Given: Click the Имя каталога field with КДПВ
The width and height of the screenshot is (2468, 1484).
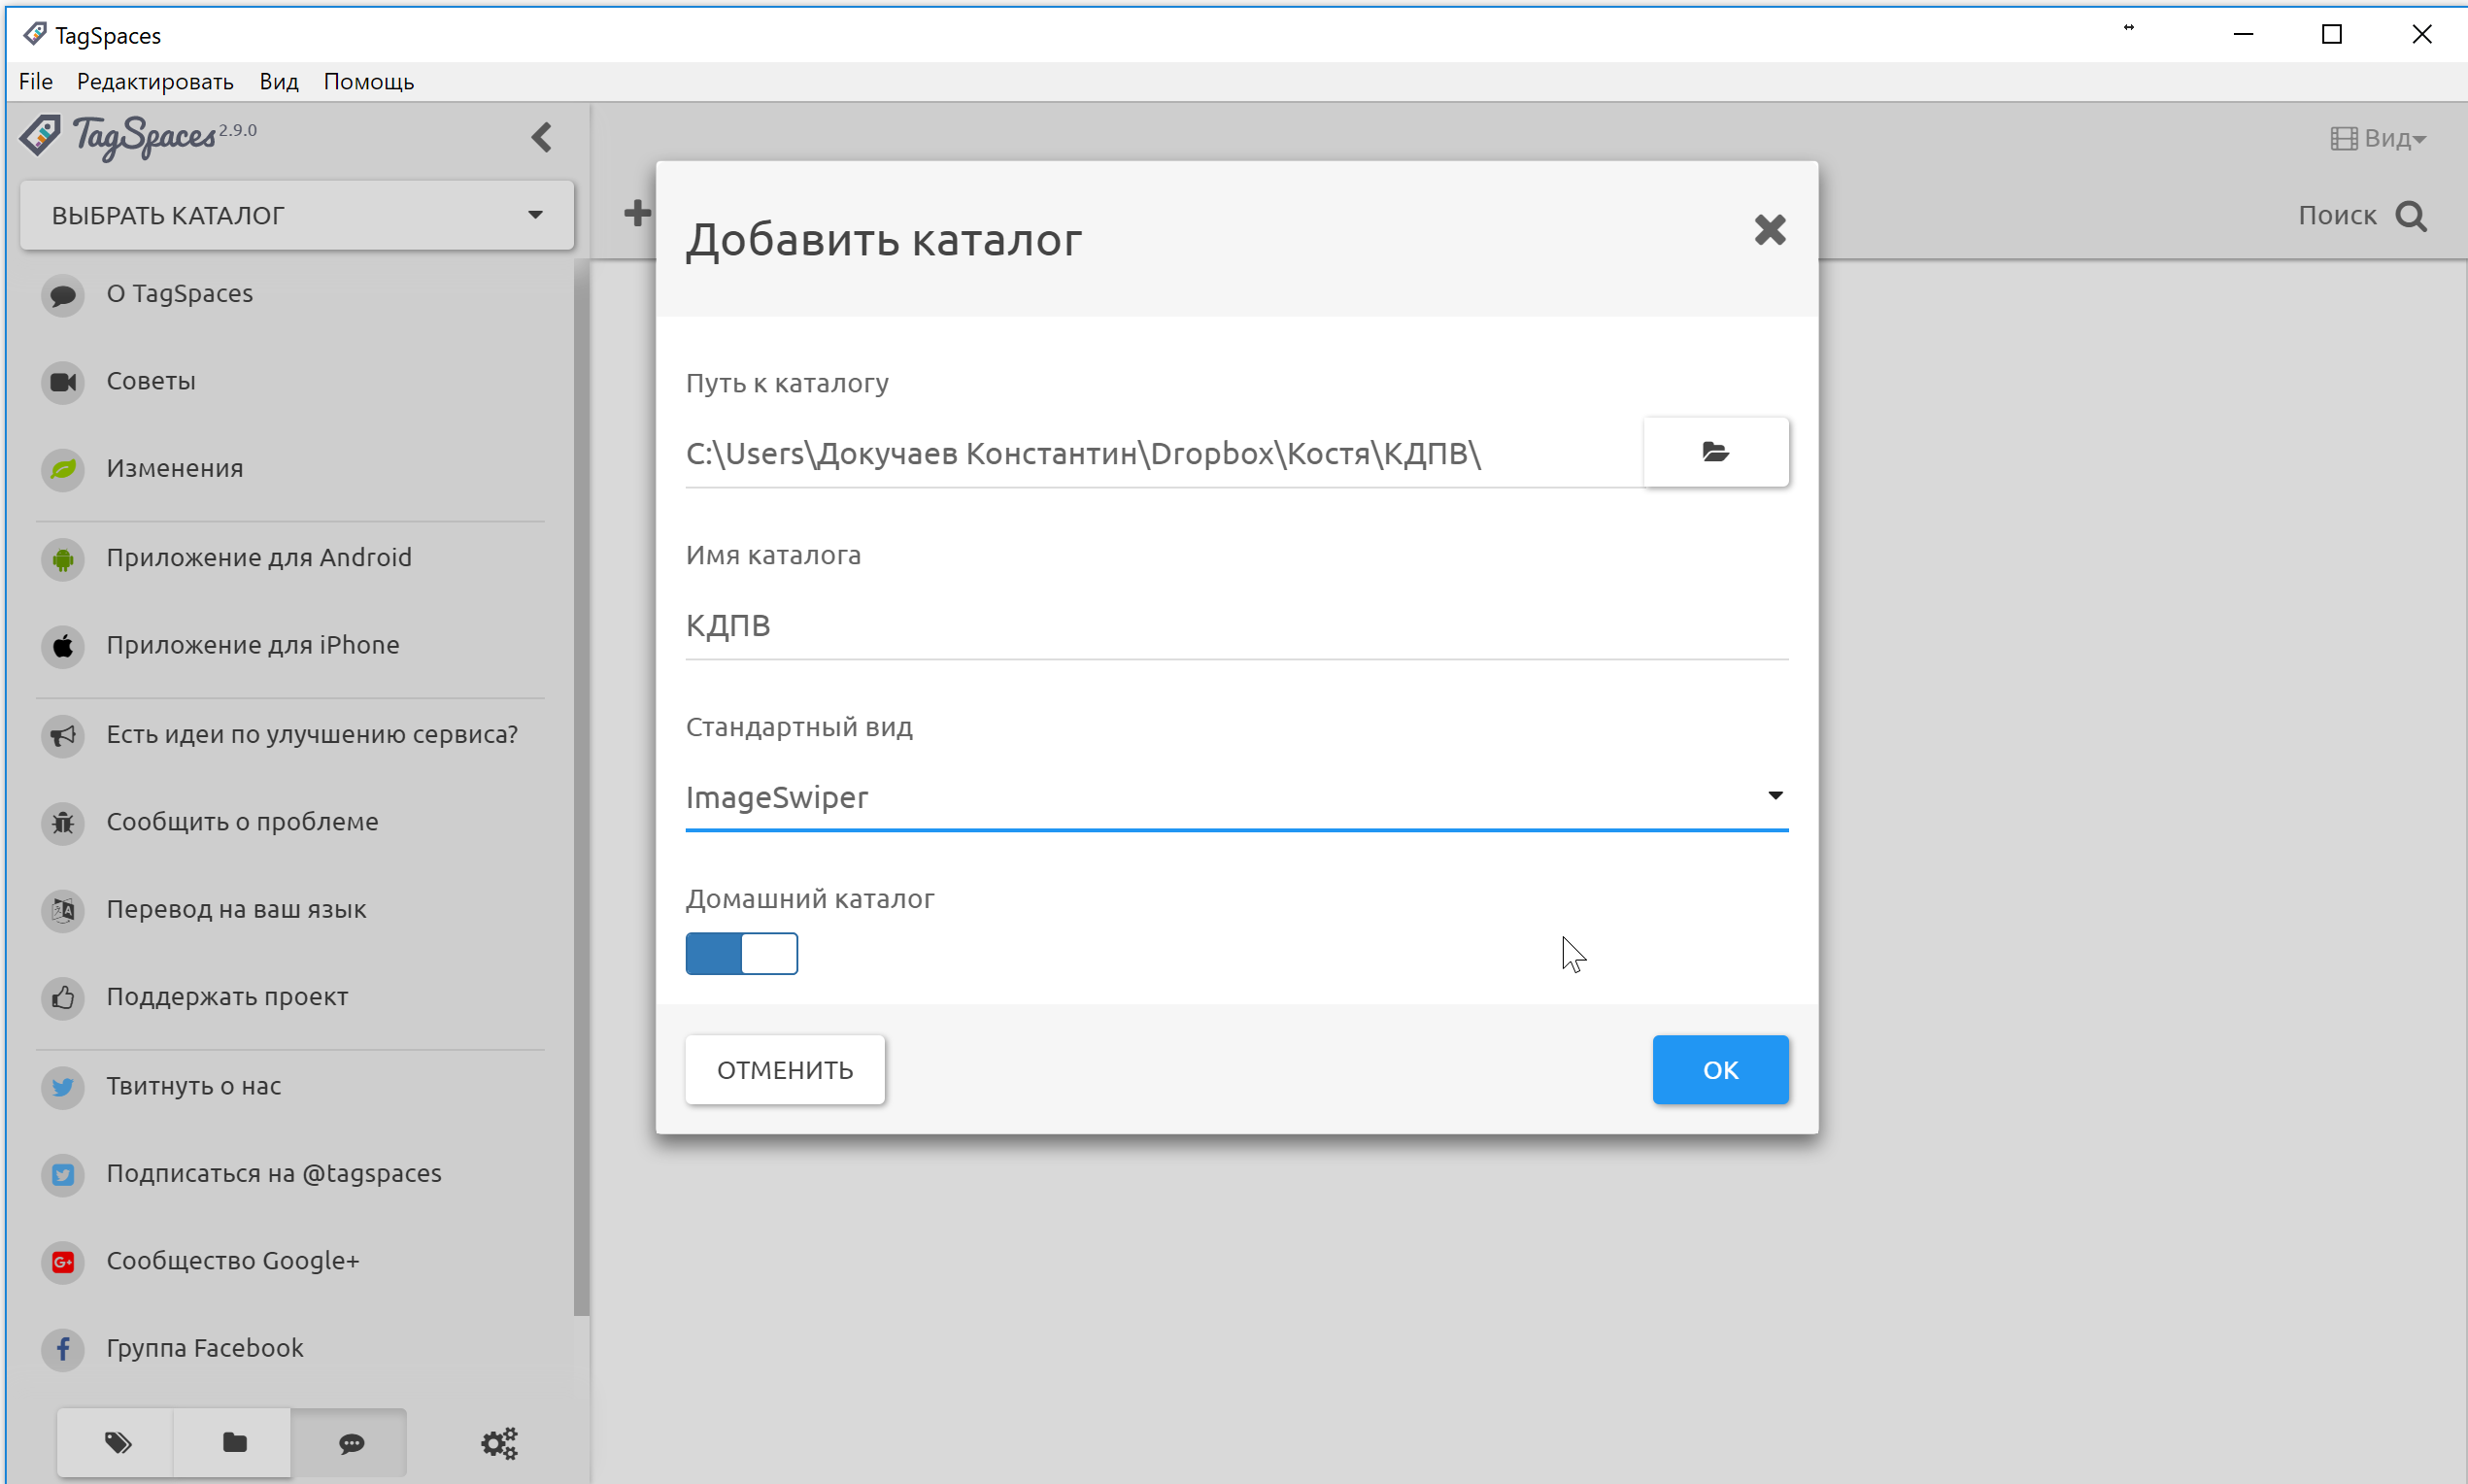Looking at the screenshot, I should [x=1236, y=626].
